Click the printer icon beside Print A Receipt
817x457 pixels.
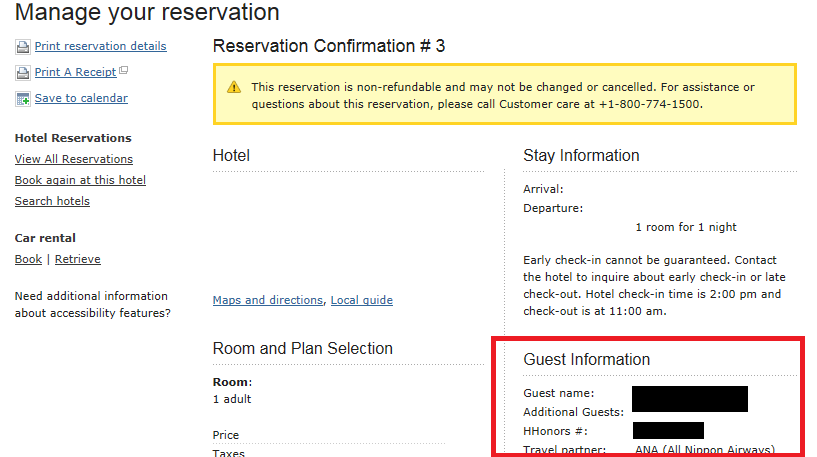[23, 73]
